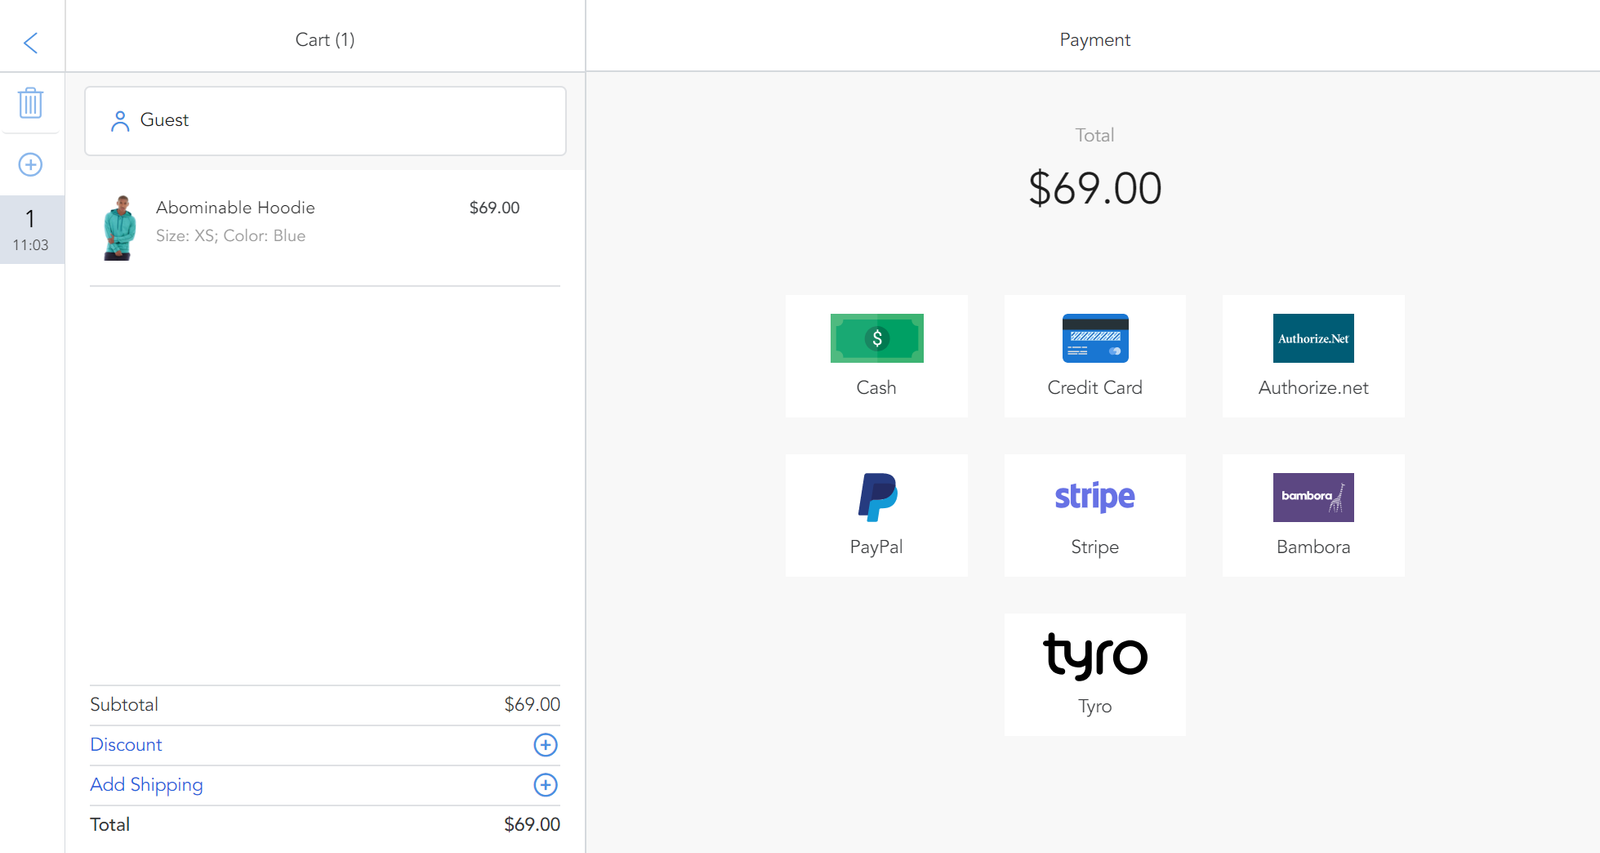Viewport: 1600px width, 853px height.
Task: Pay with Authorize.net
Action: [1313, 356]
